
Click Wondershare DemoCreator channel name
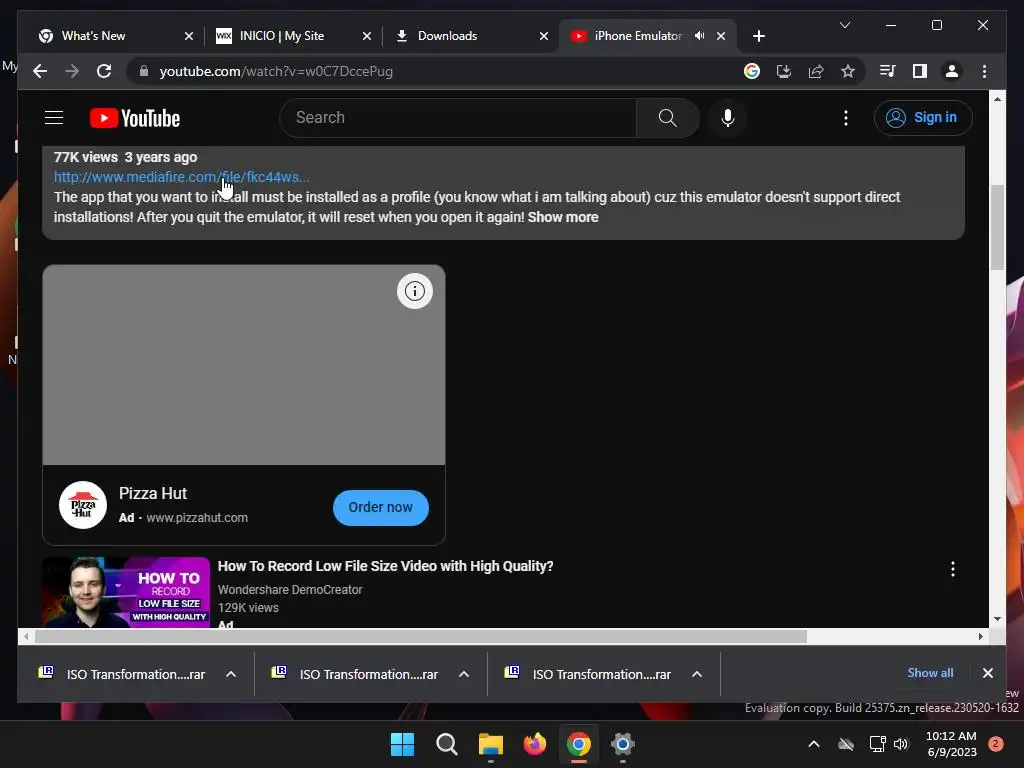(290, 590)
